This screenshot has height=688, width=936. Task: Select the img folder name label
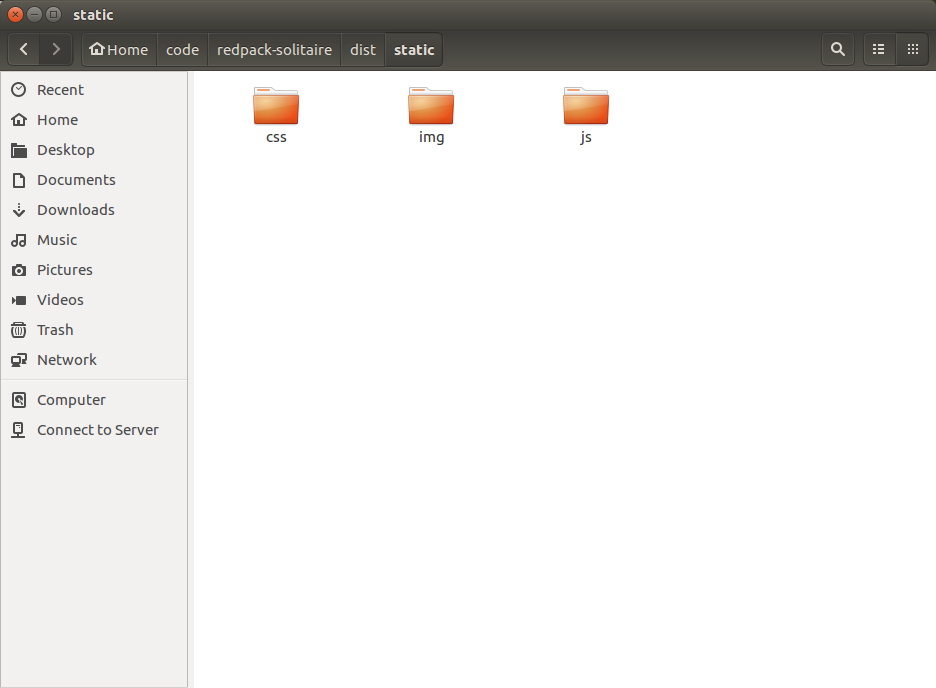pos(431,138)
